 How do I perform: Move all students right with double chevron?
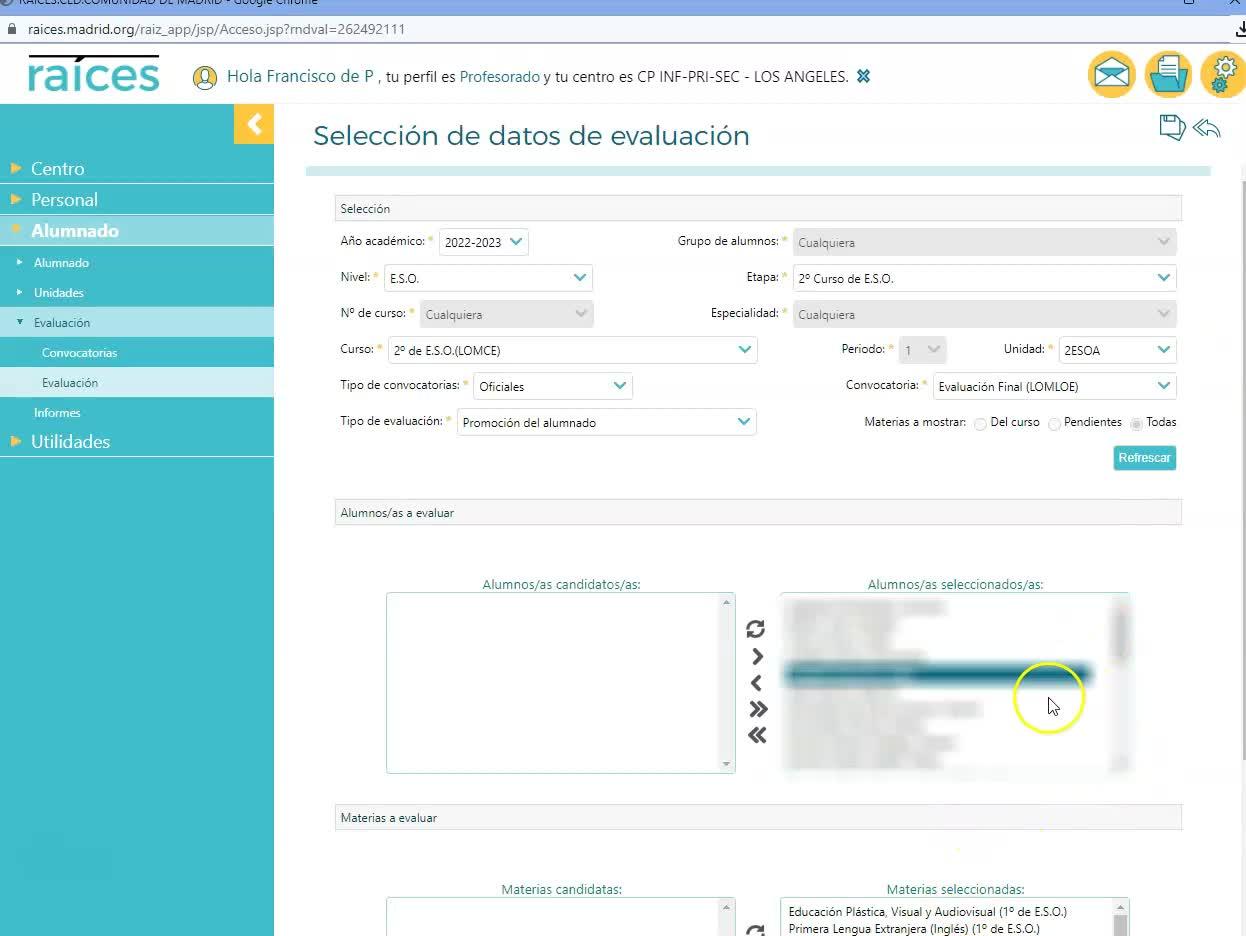[x=757, y=710]
